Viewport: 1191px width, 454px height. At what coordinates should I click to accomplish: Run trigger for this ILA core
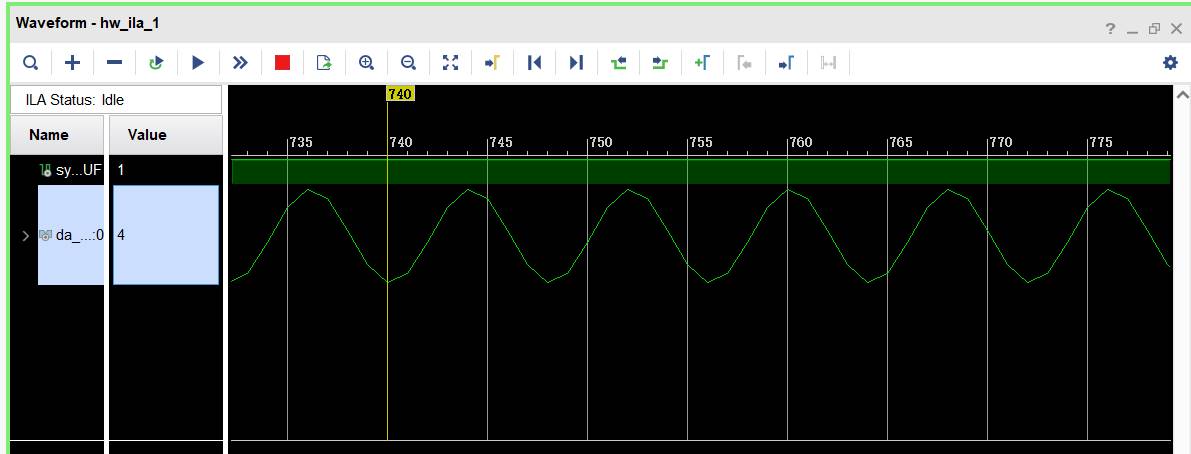click(198, 63)
